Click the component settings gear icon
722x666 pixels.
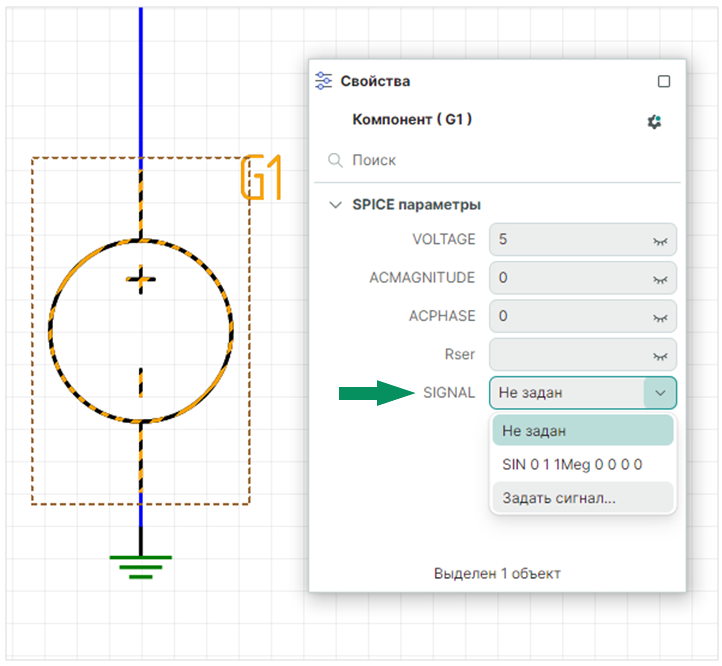[x=654, y=121]
